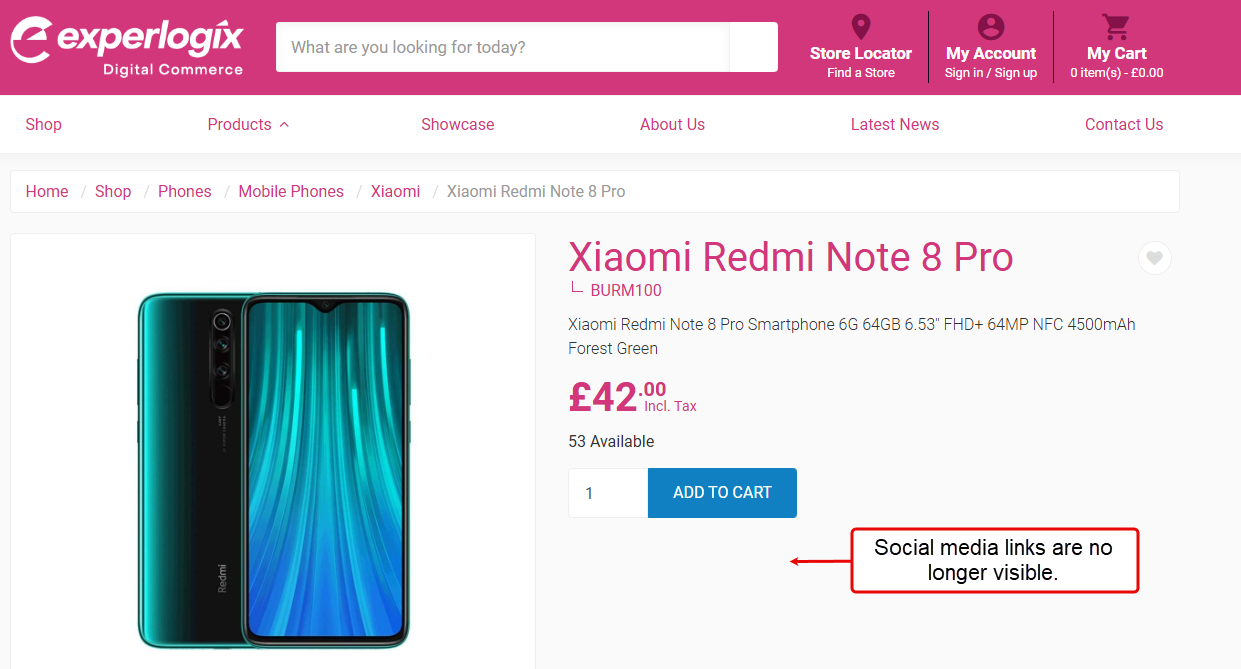This screenshot has height=669, width=1241.
Task: Click the Add to Cart button
Action: click(x=722, y=493)
